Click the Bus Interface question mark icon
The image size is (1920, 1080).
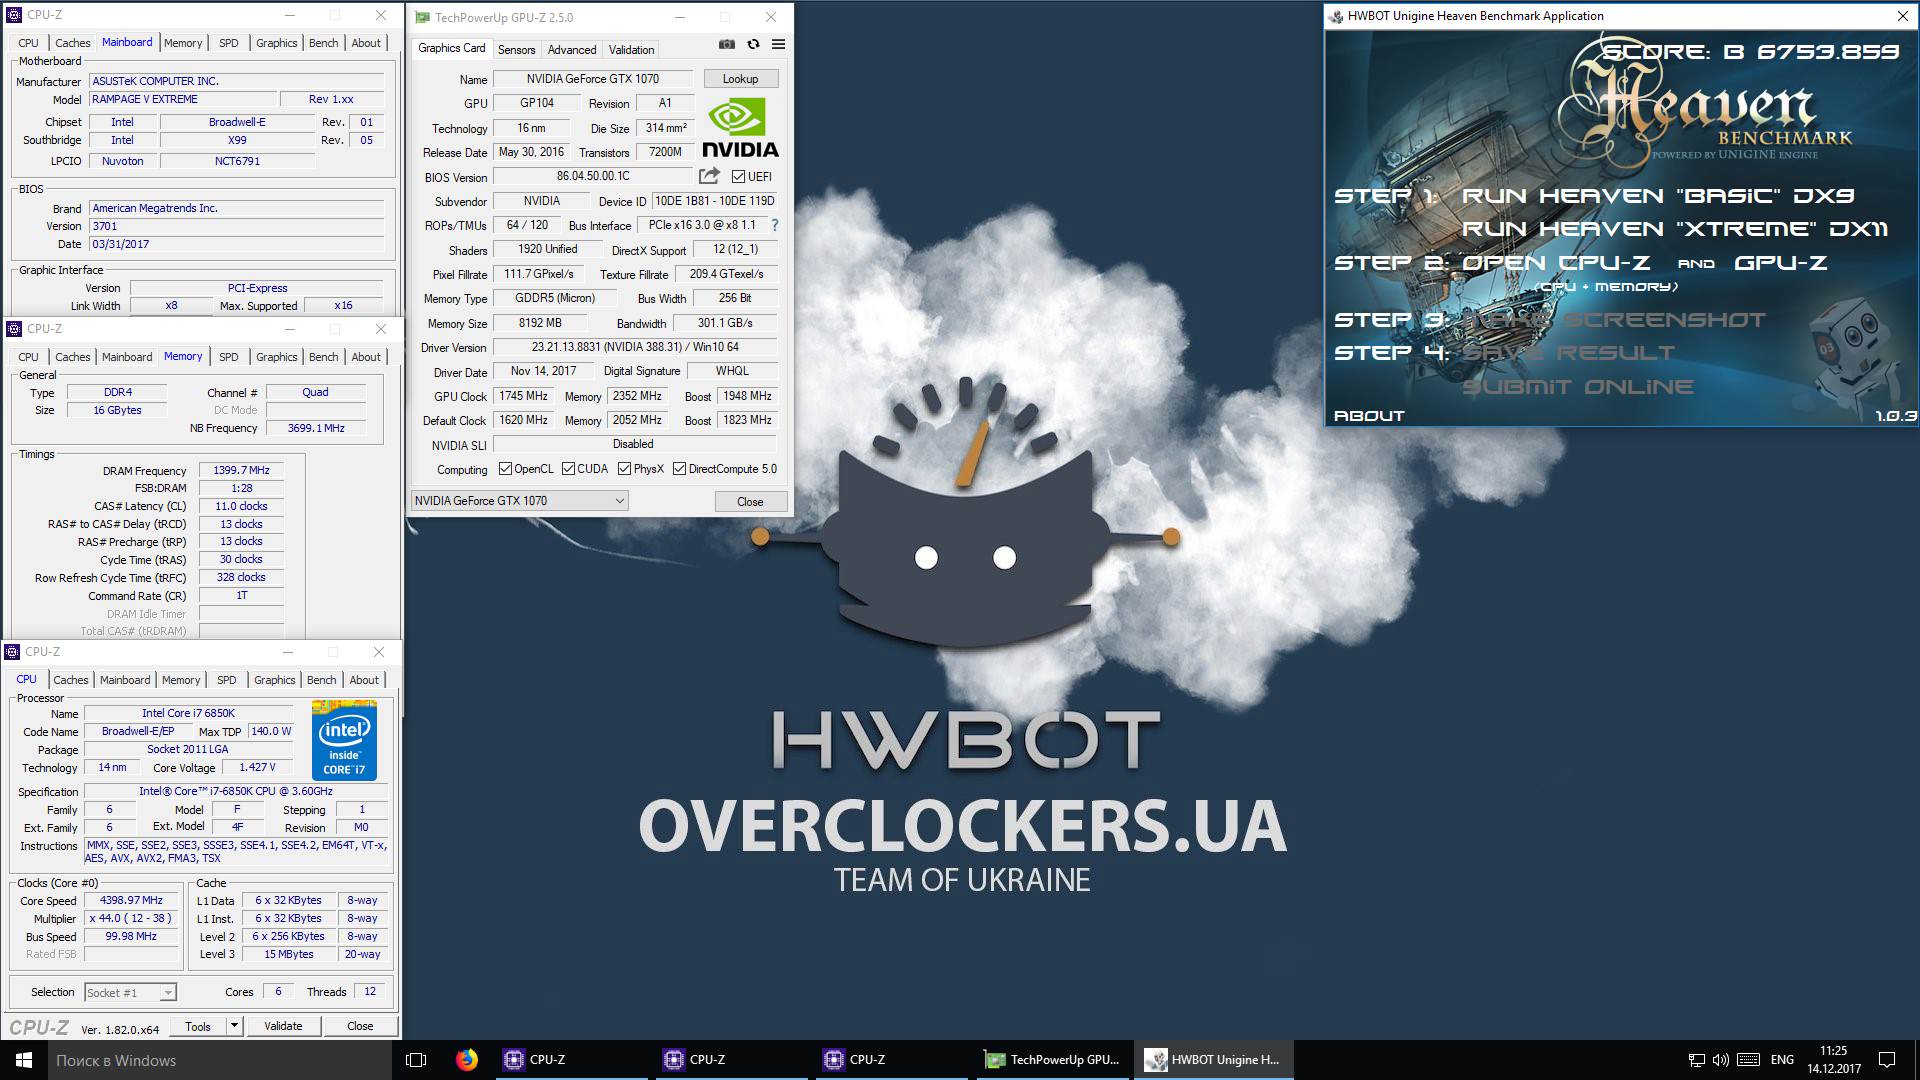tap(774, 225)
